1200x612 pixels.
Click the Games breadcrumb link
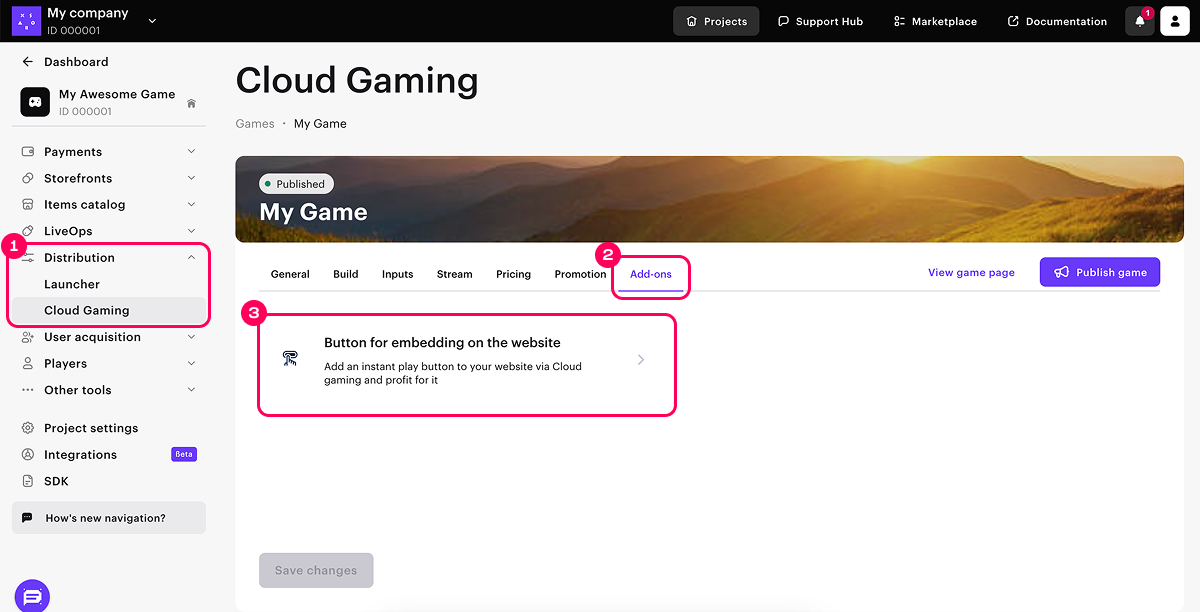coord(255,124)
